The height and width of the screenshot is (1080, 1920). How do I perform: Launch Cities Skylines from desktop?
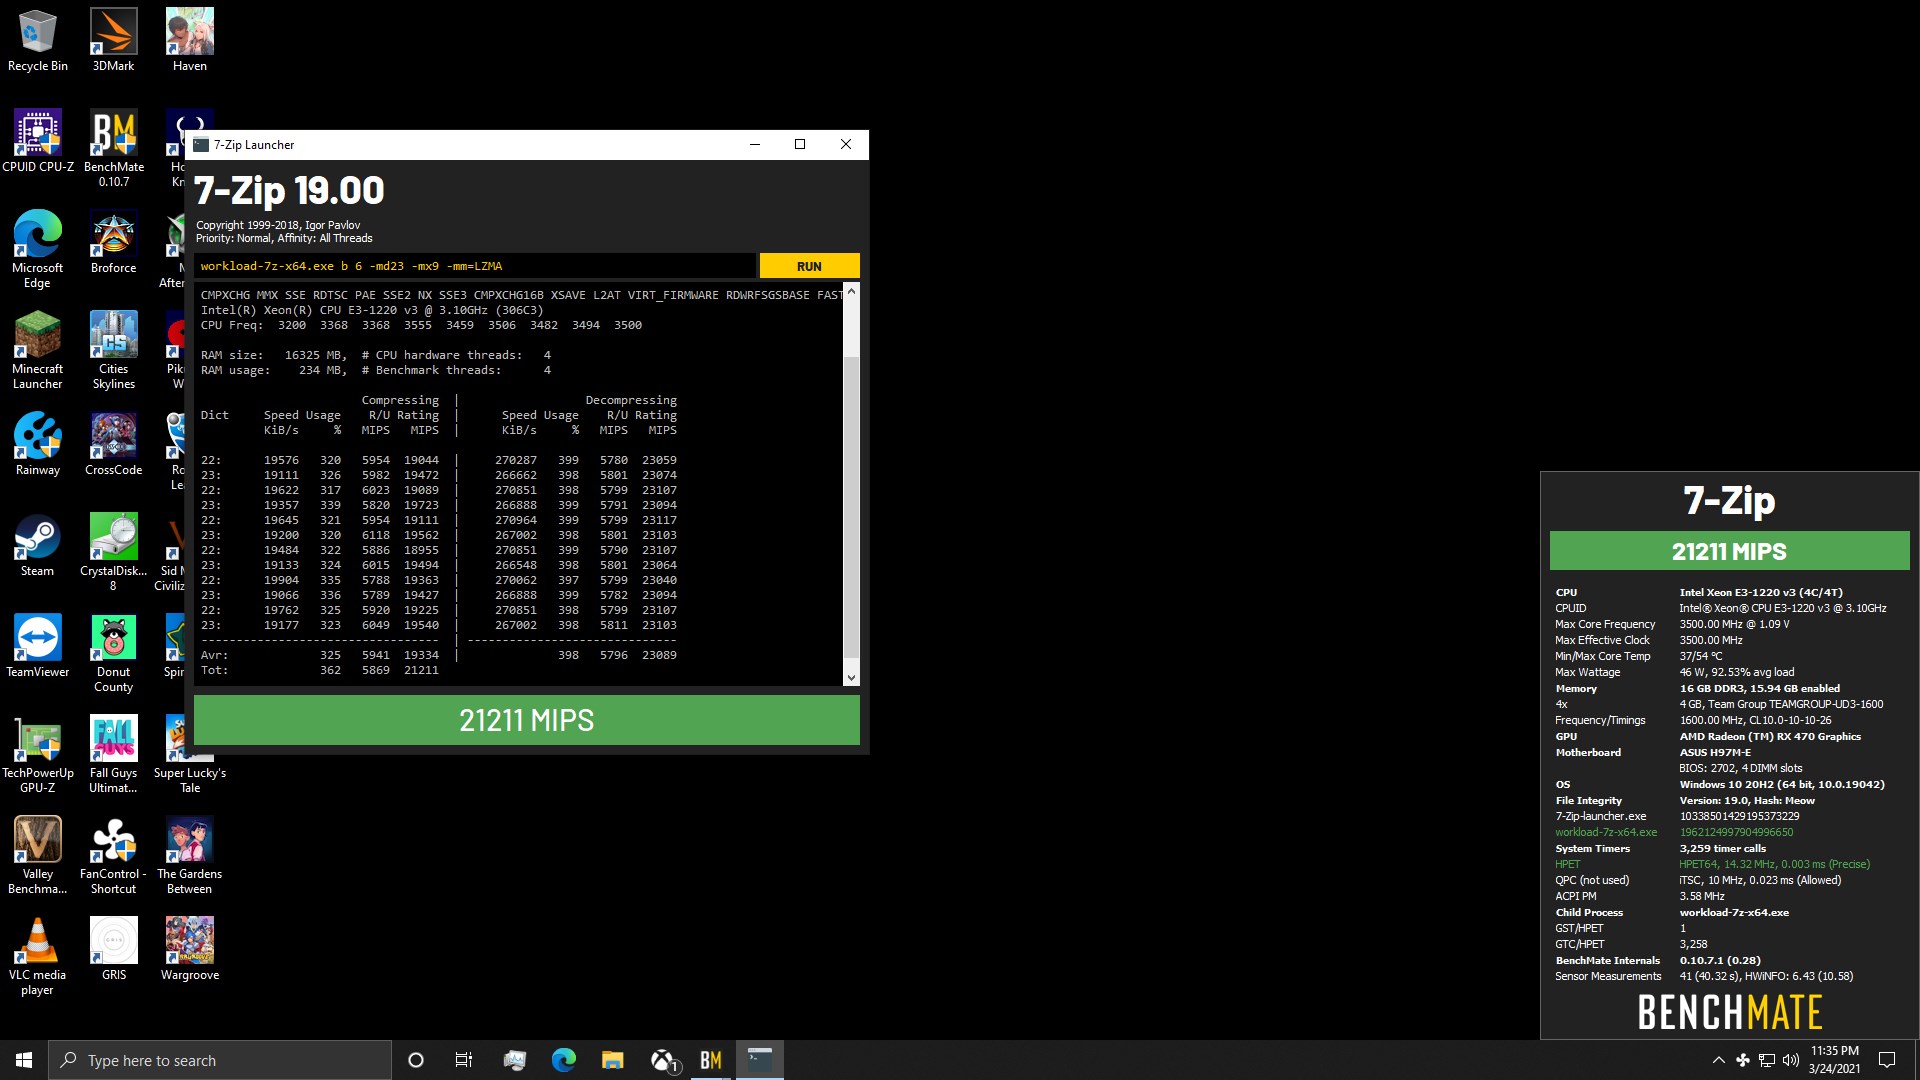tap(114, 351)
